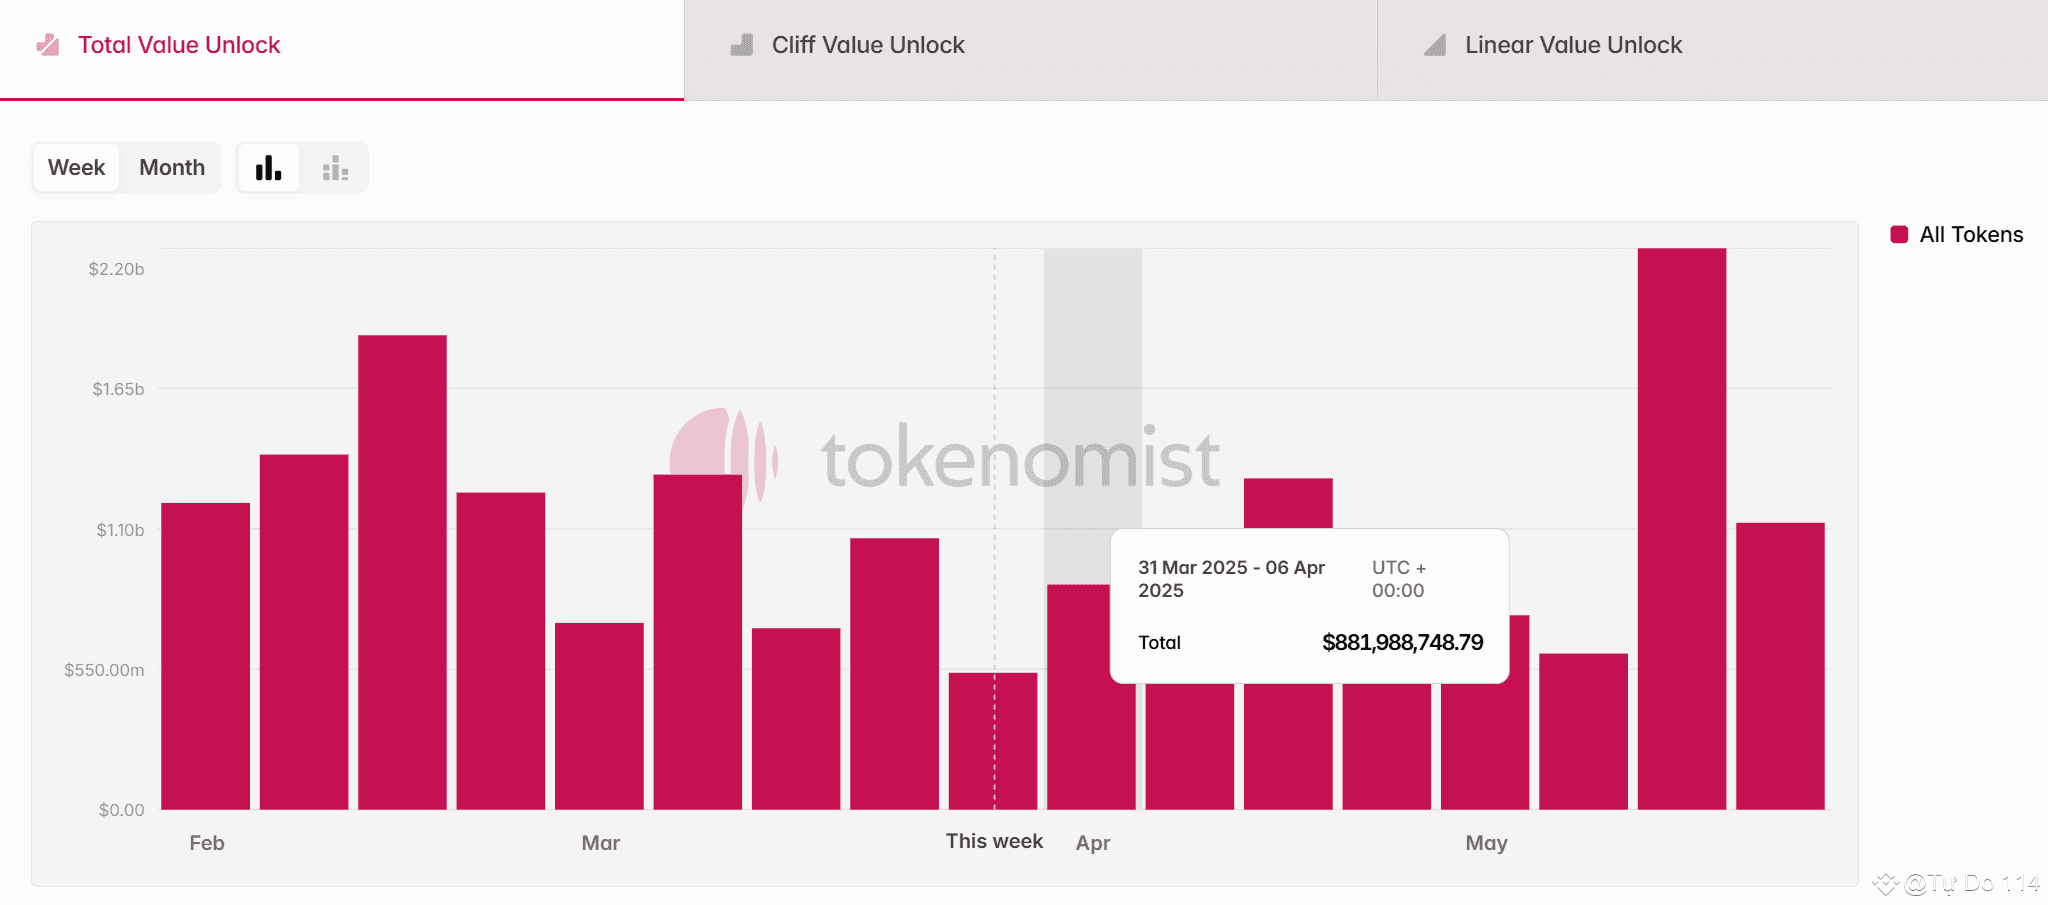Click the Week button in the time selector
Screen dimensions: 2048x905
pyautogui.click(x=76, y=167)
